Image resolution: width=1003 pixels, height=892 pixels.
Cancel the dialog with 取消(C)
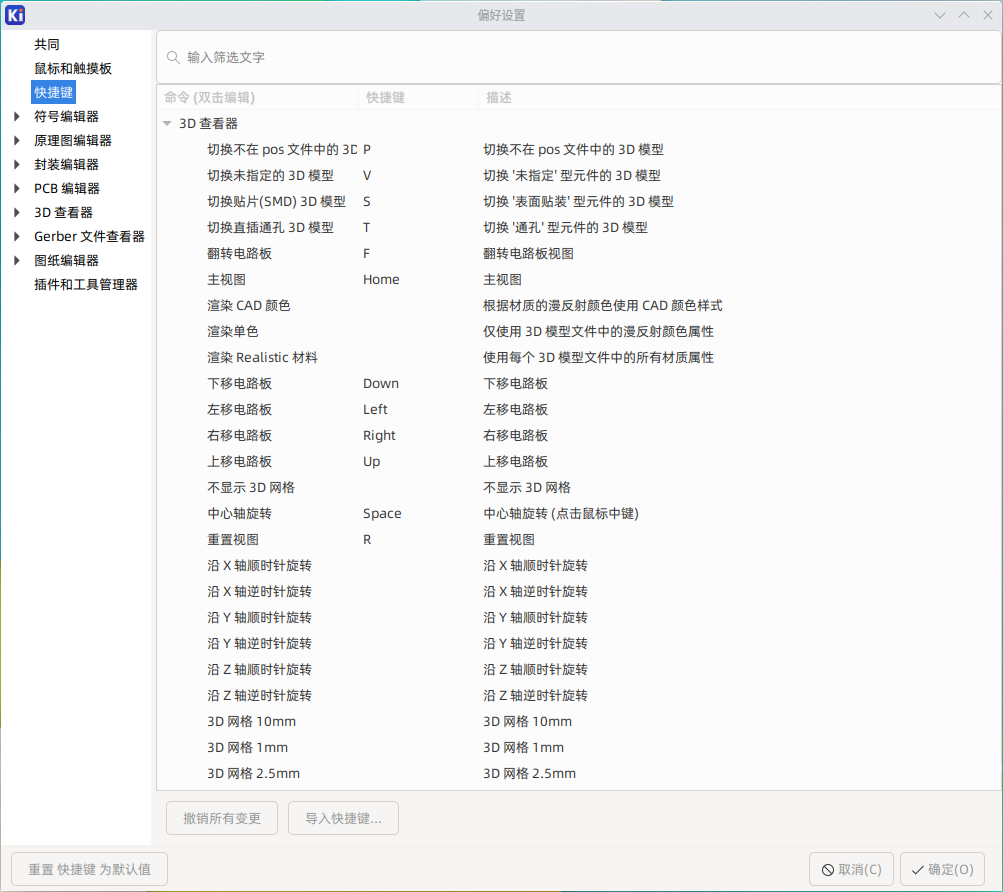click(851, 868)
